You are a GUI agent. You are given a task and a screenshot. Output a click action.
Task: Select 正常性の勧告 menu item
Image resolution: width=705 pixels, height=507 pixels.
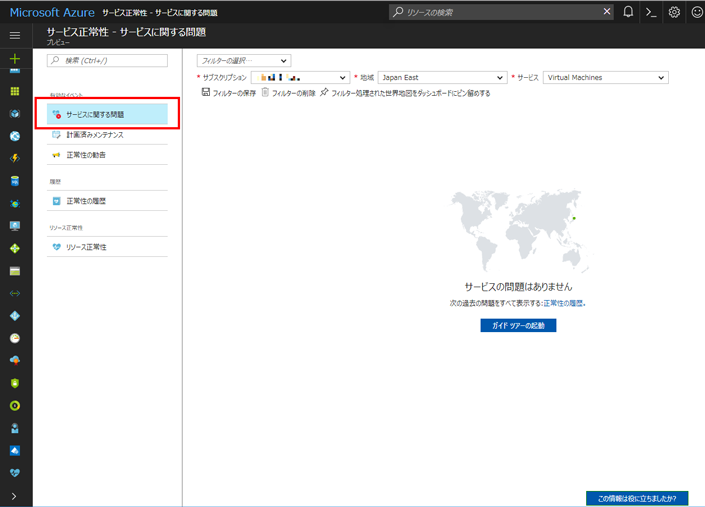pyautogui.click(x=107, y=155)
